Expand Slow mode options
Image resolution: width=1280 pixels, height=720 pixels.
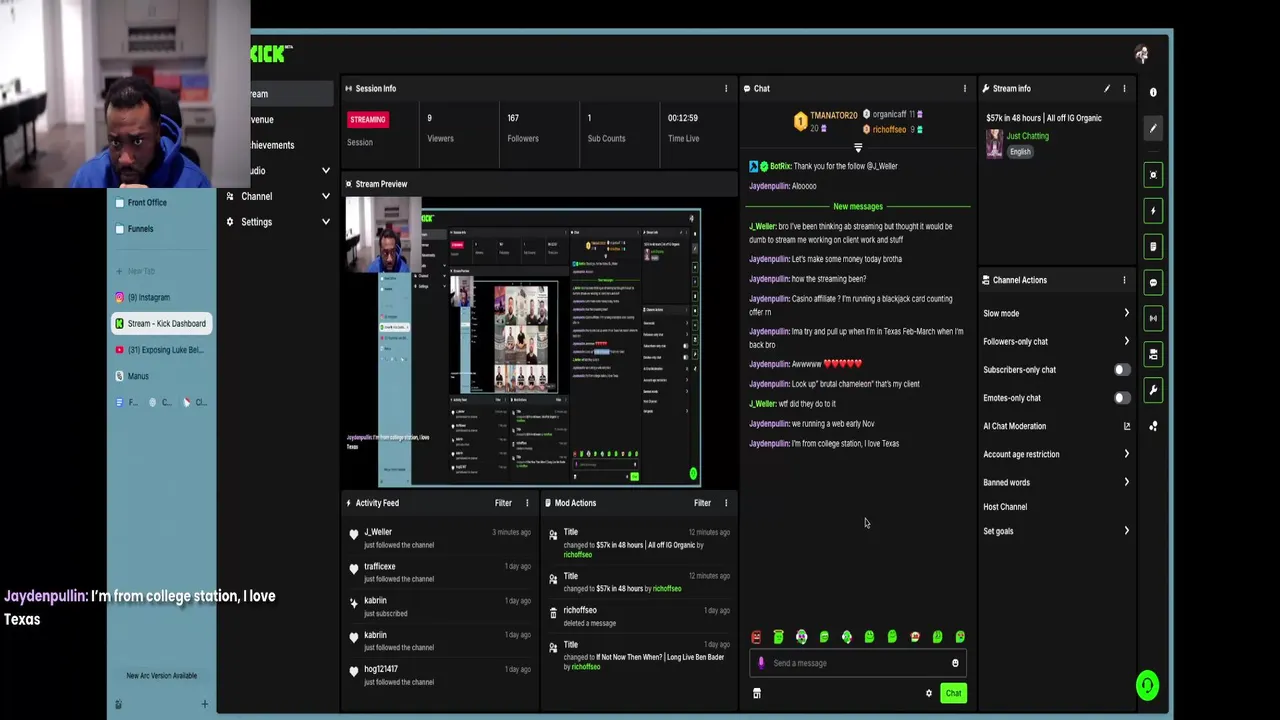pos(1126,313)
